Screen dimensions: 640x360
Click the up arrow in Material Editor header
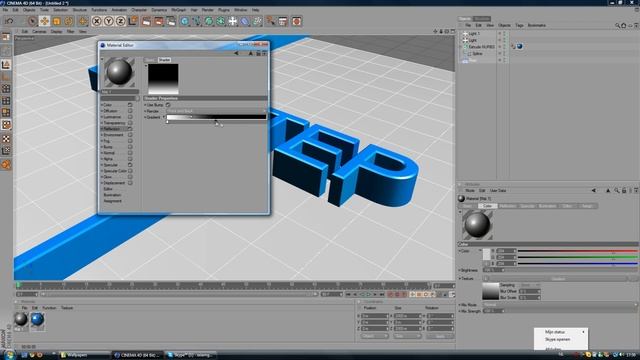tap(251, 53)
